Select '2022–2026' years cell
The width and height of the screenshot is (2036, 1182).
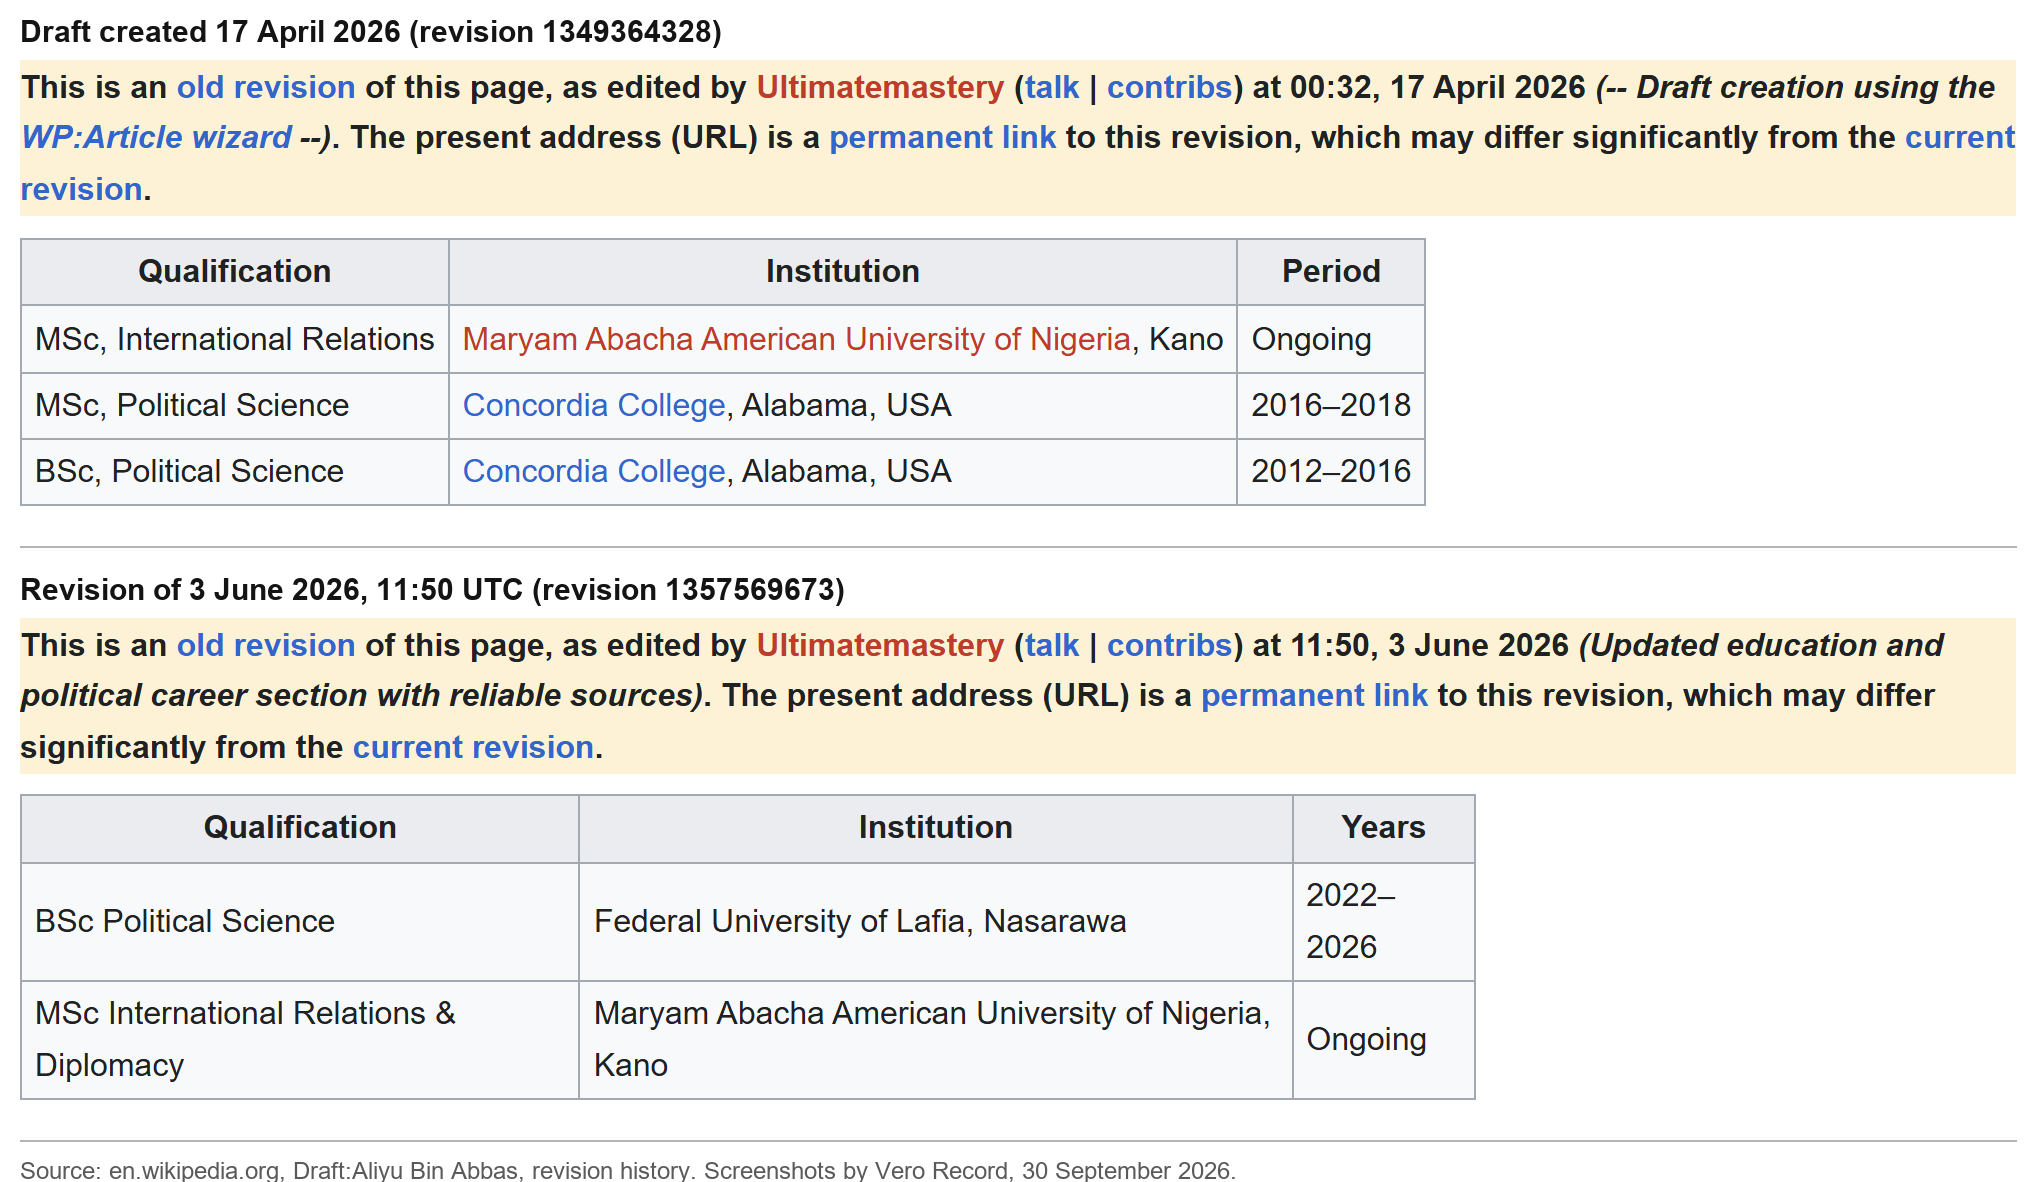tap(1383, 922)
